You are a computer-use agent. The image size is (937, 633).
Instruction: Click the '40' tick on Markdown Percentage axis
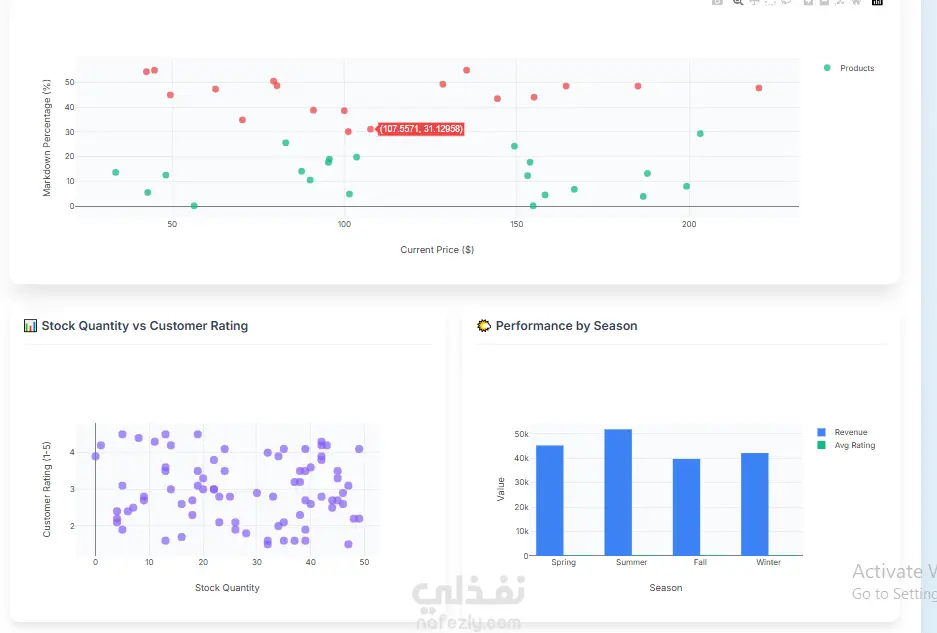tap(70, 108)
